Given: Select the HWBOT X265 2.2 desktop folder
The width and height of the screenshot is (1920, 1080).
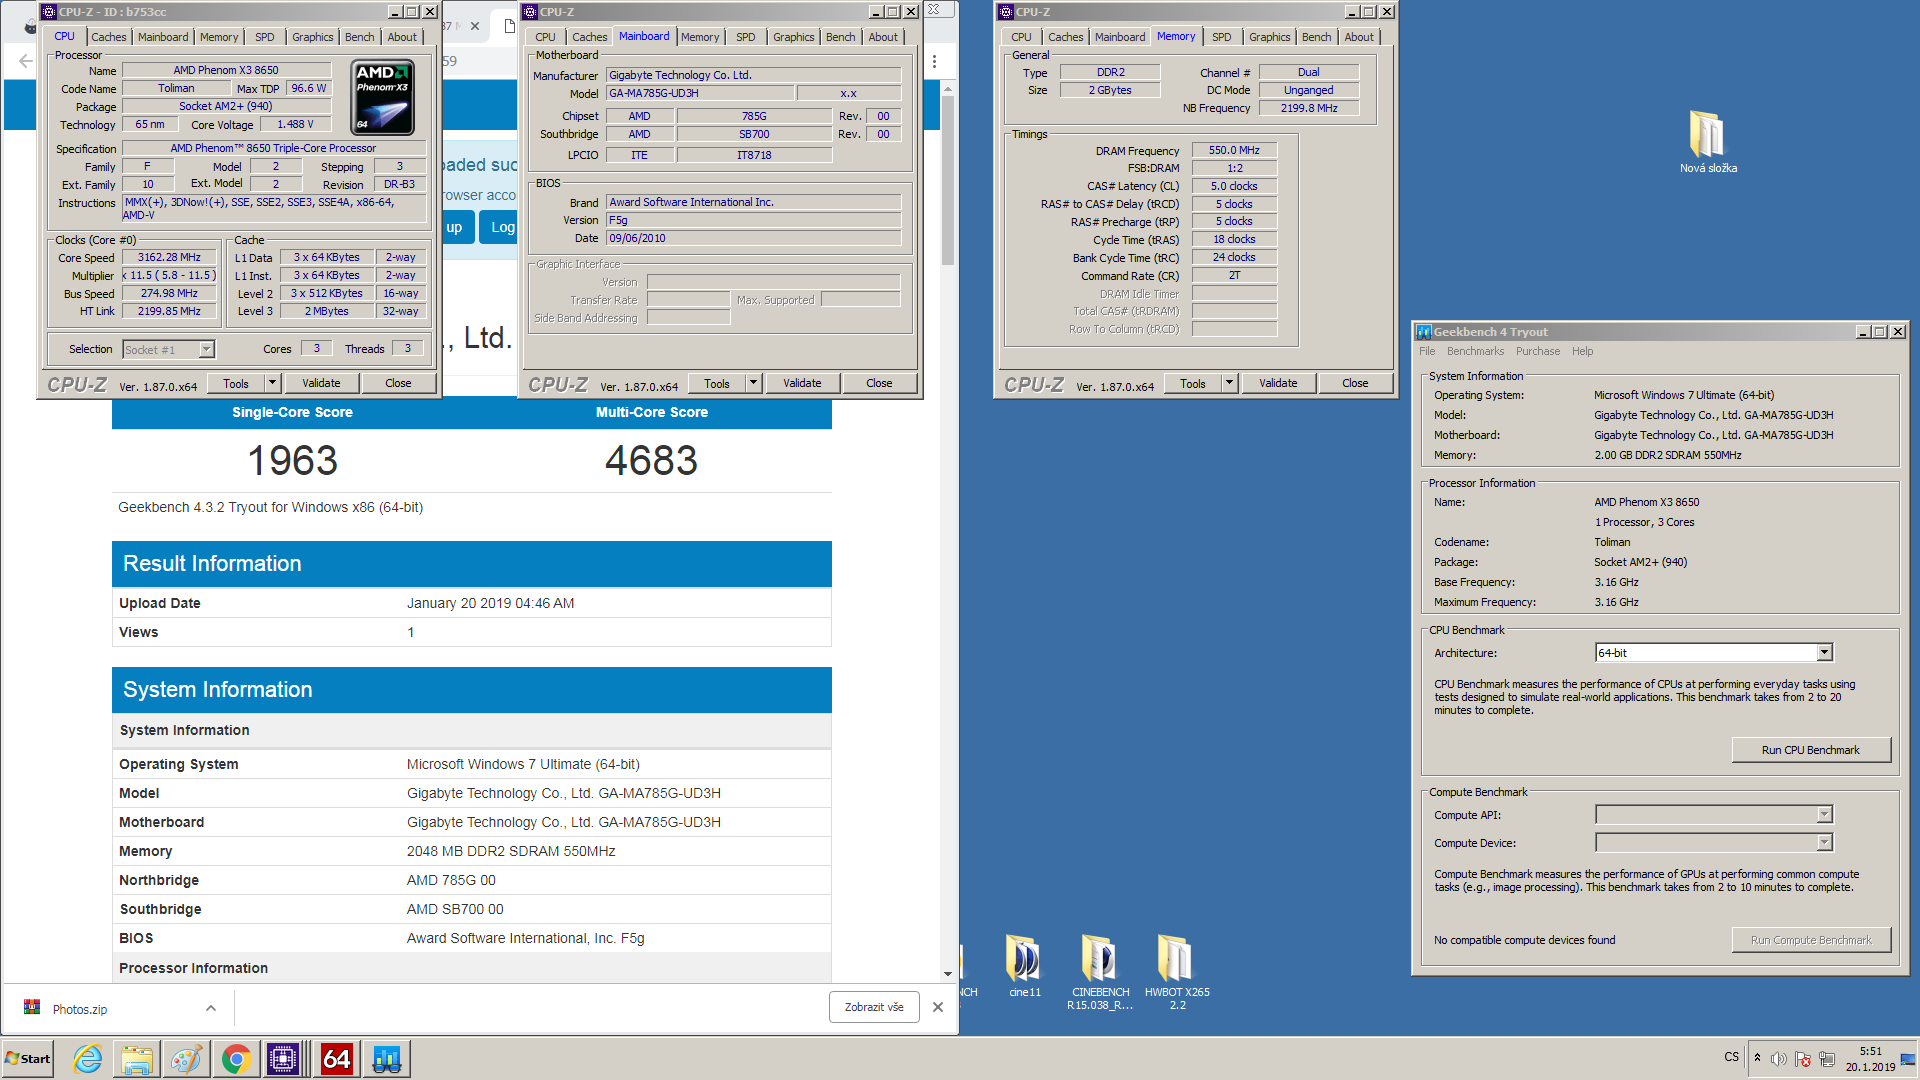Looking at the screenshot, I should [1177, 972].
